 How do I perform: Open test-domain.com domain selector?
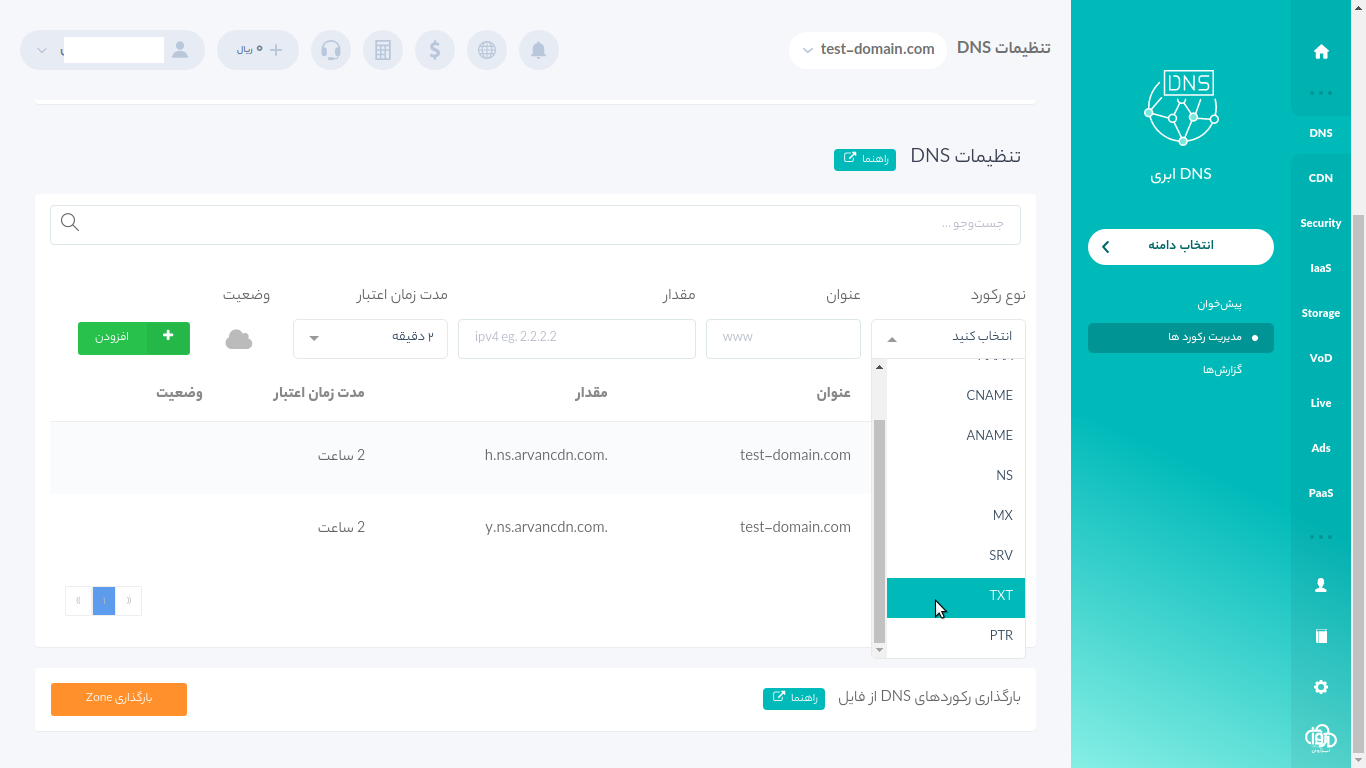(867, 49)
